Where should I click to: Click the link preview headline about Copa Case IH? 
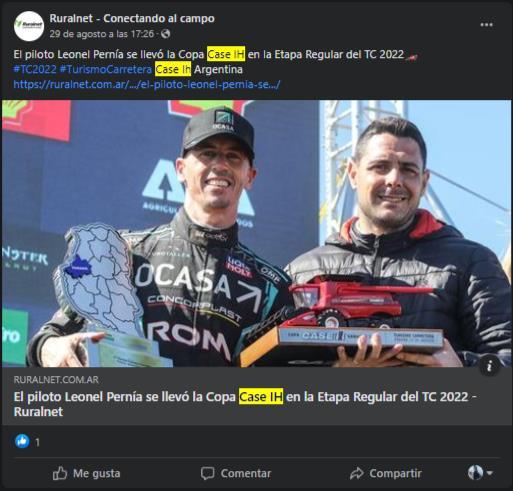245,404
